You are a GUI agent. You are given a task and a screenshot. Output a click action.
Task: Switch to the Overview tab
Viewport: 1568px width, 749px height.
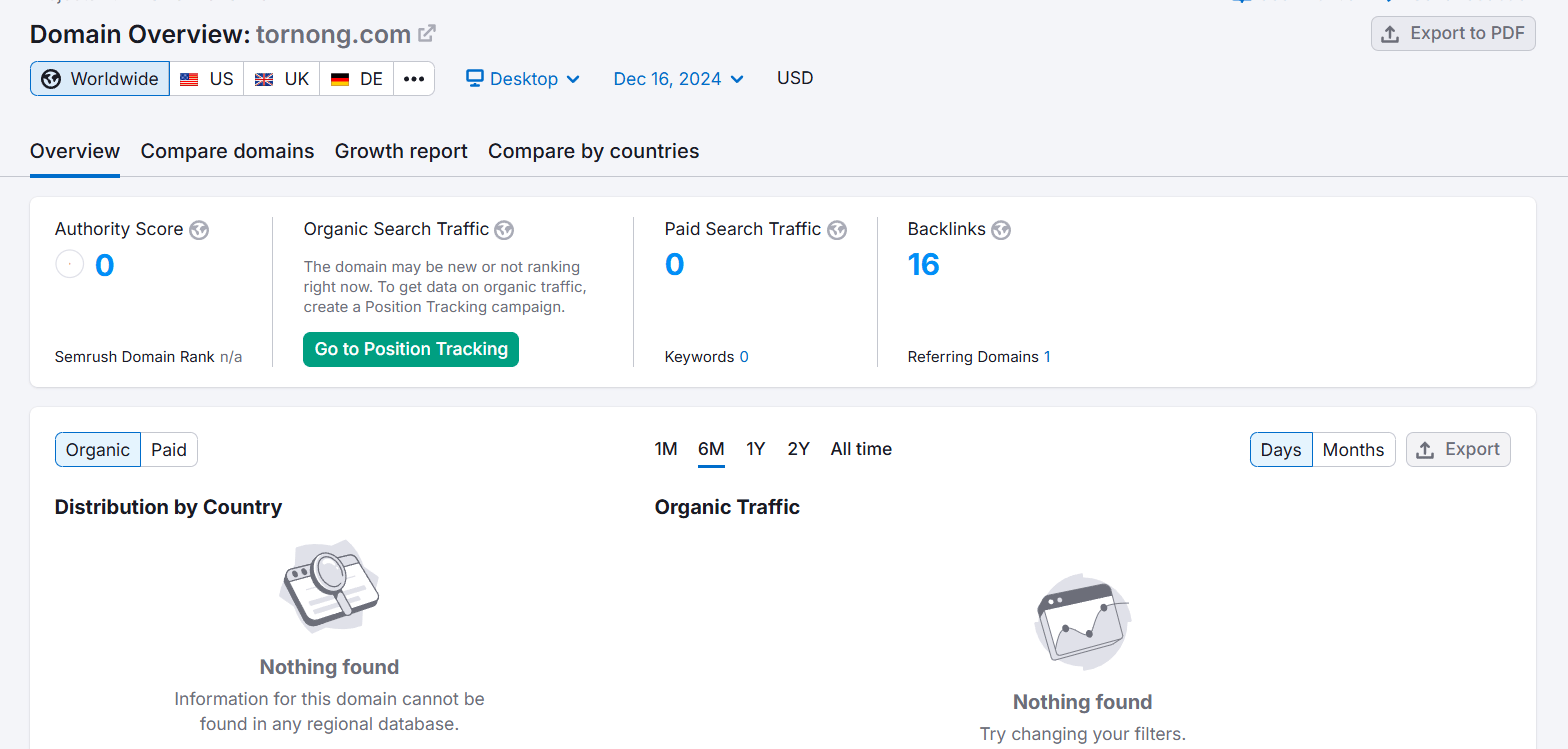point(75,151)
